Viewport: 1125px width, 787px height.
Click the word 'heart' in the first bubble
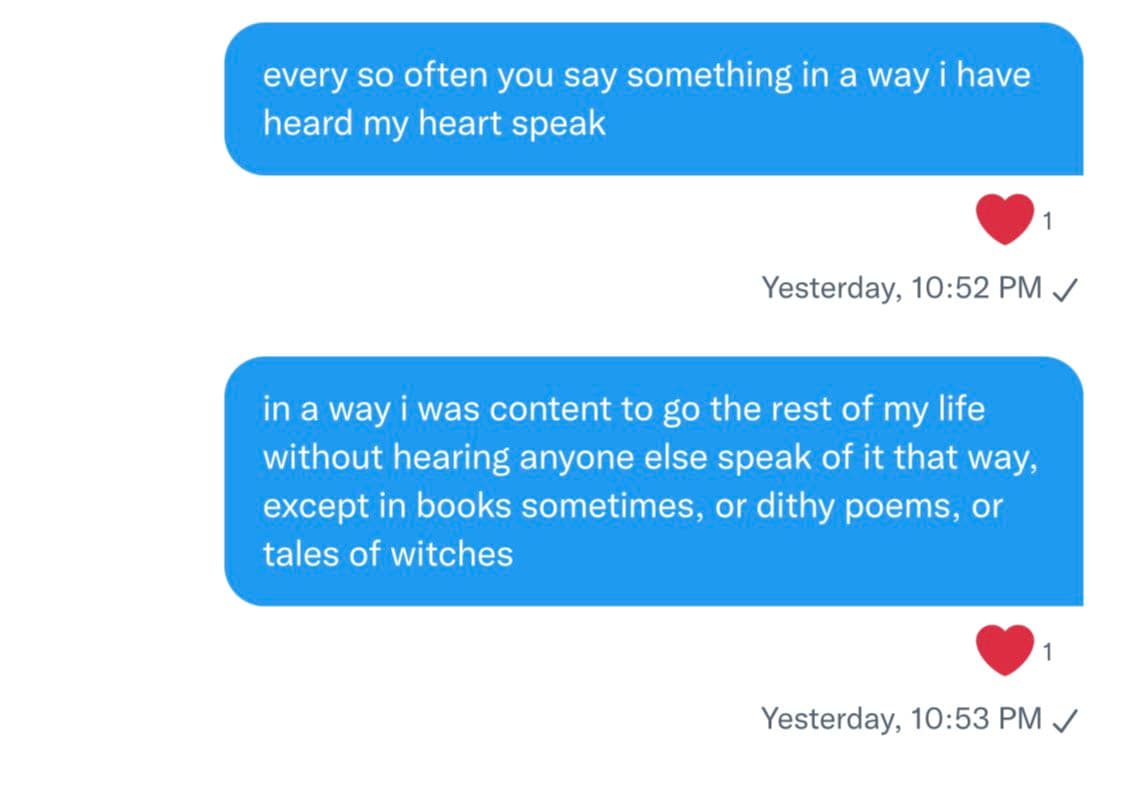pos(452,123)
